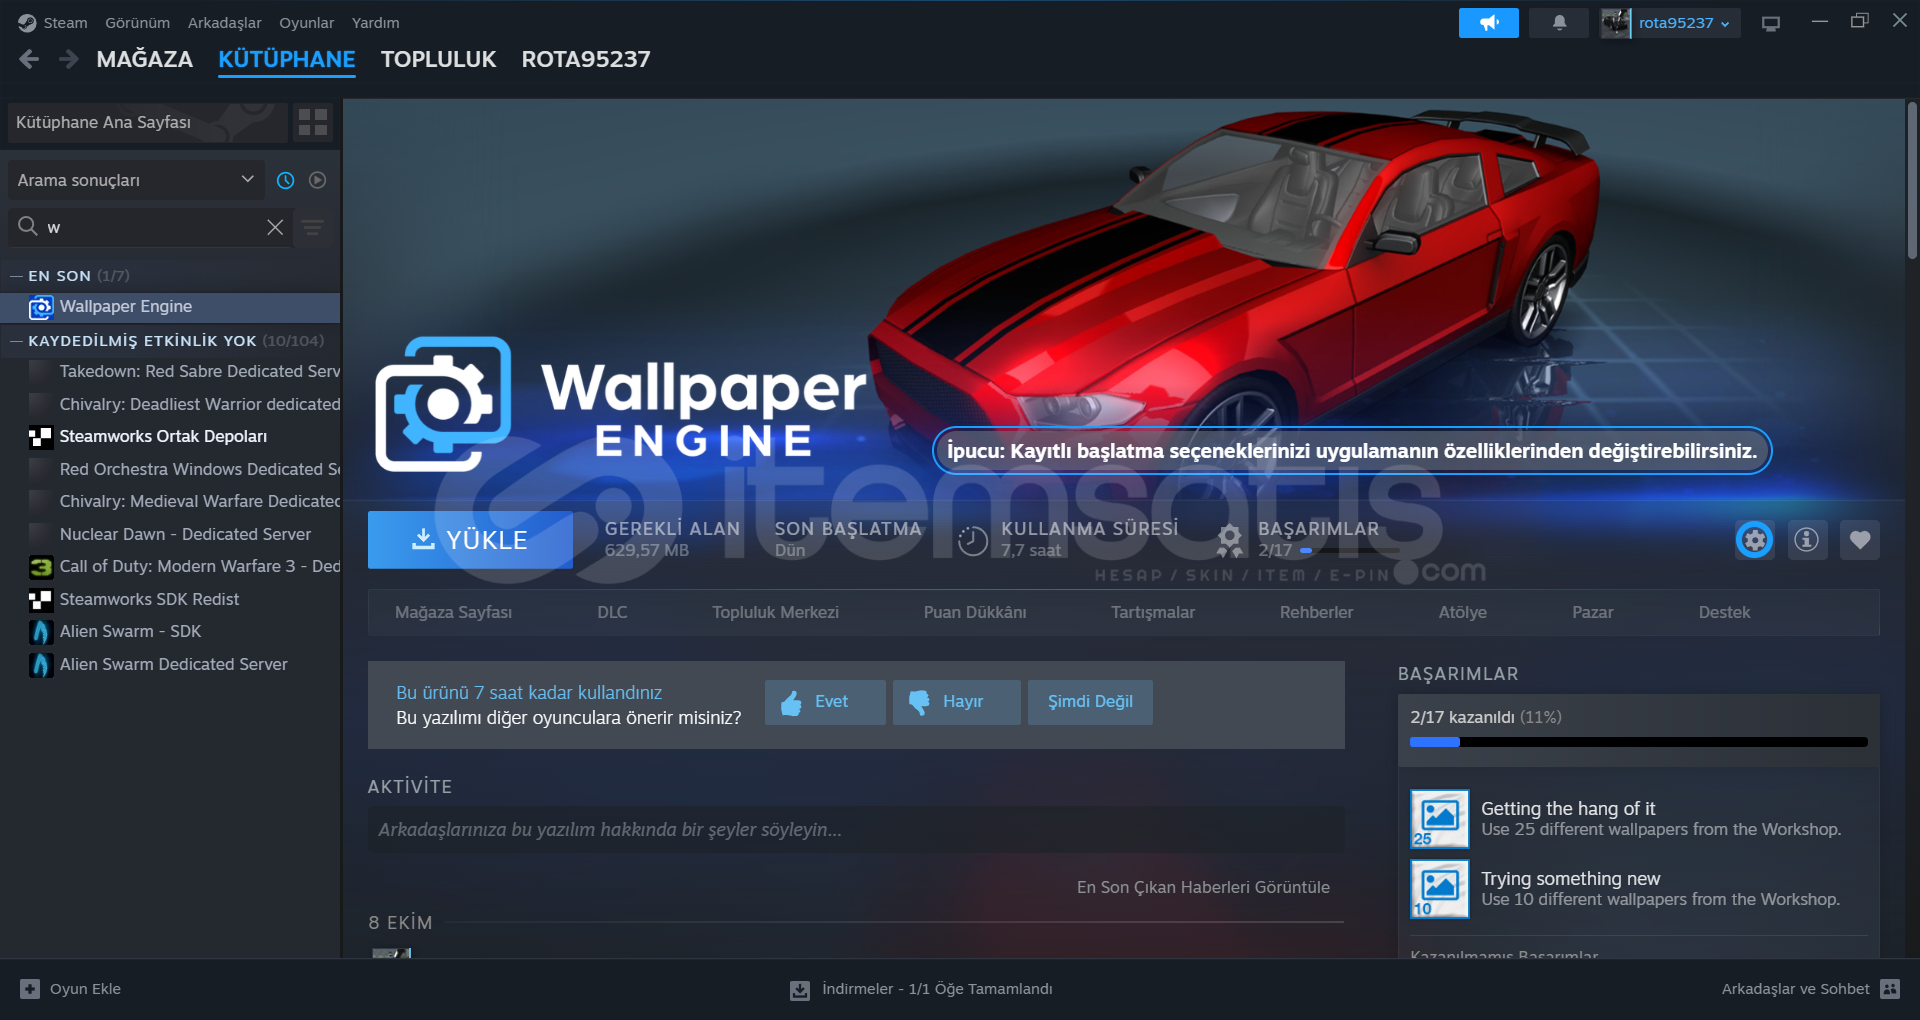
Task: Open library grid view icon
Action: click(312, 122)
